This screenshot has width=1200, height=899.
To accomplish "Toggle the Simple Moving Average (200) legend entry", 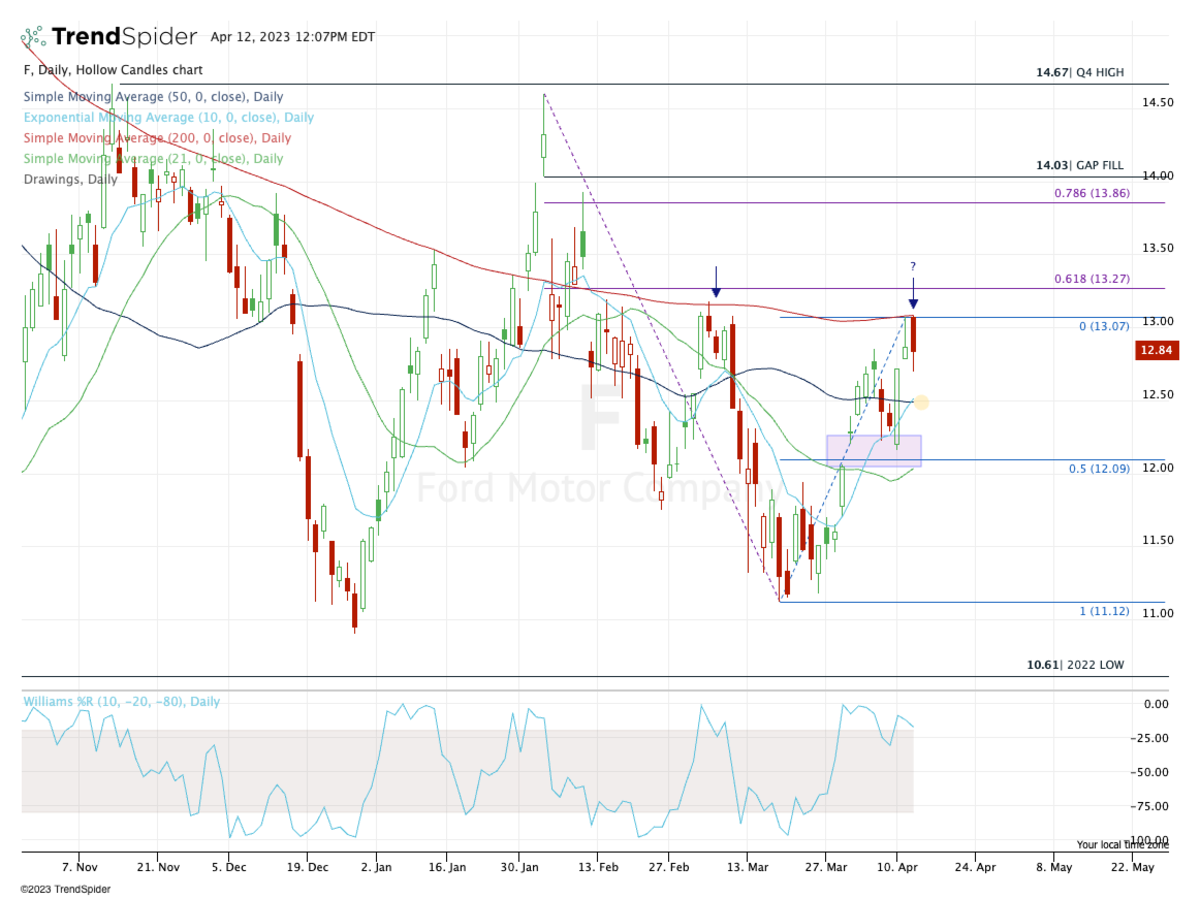I will click(157, 138).
